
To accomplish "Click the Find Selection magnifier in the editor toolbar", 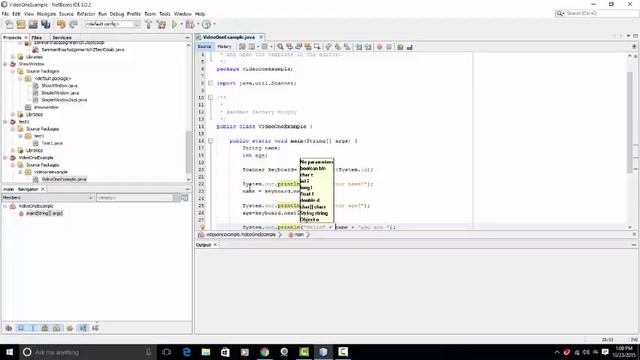I will 280,47.
